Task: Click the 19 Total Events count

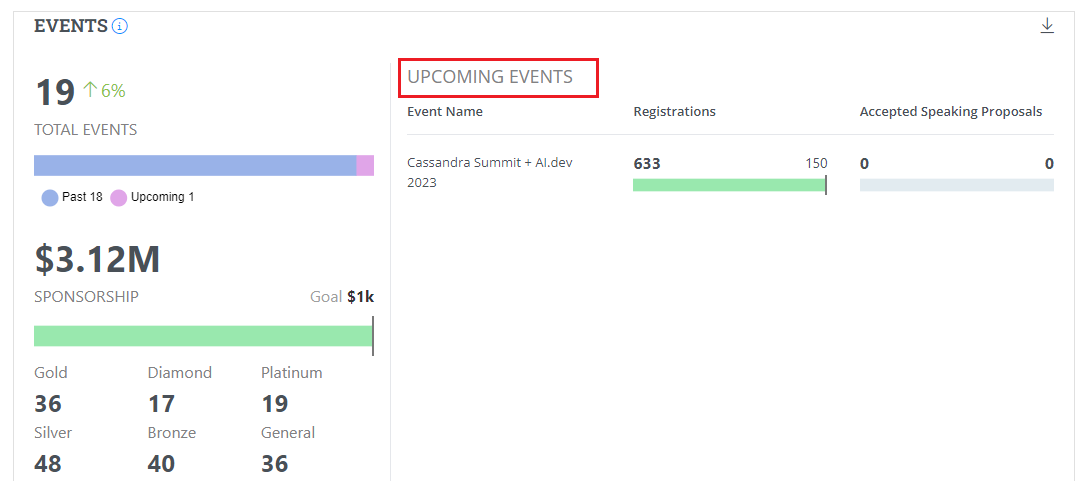Action: click(55, 92)
